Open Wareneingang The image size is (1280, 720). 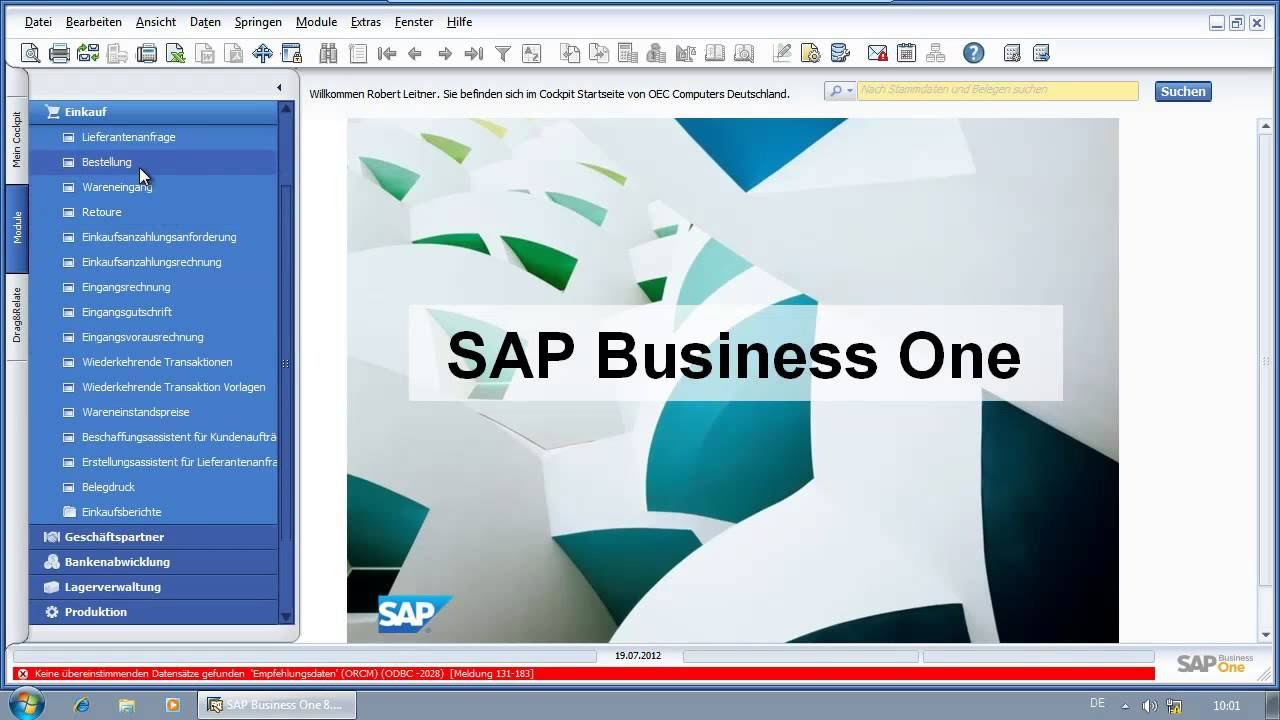[x=117, y=187]
